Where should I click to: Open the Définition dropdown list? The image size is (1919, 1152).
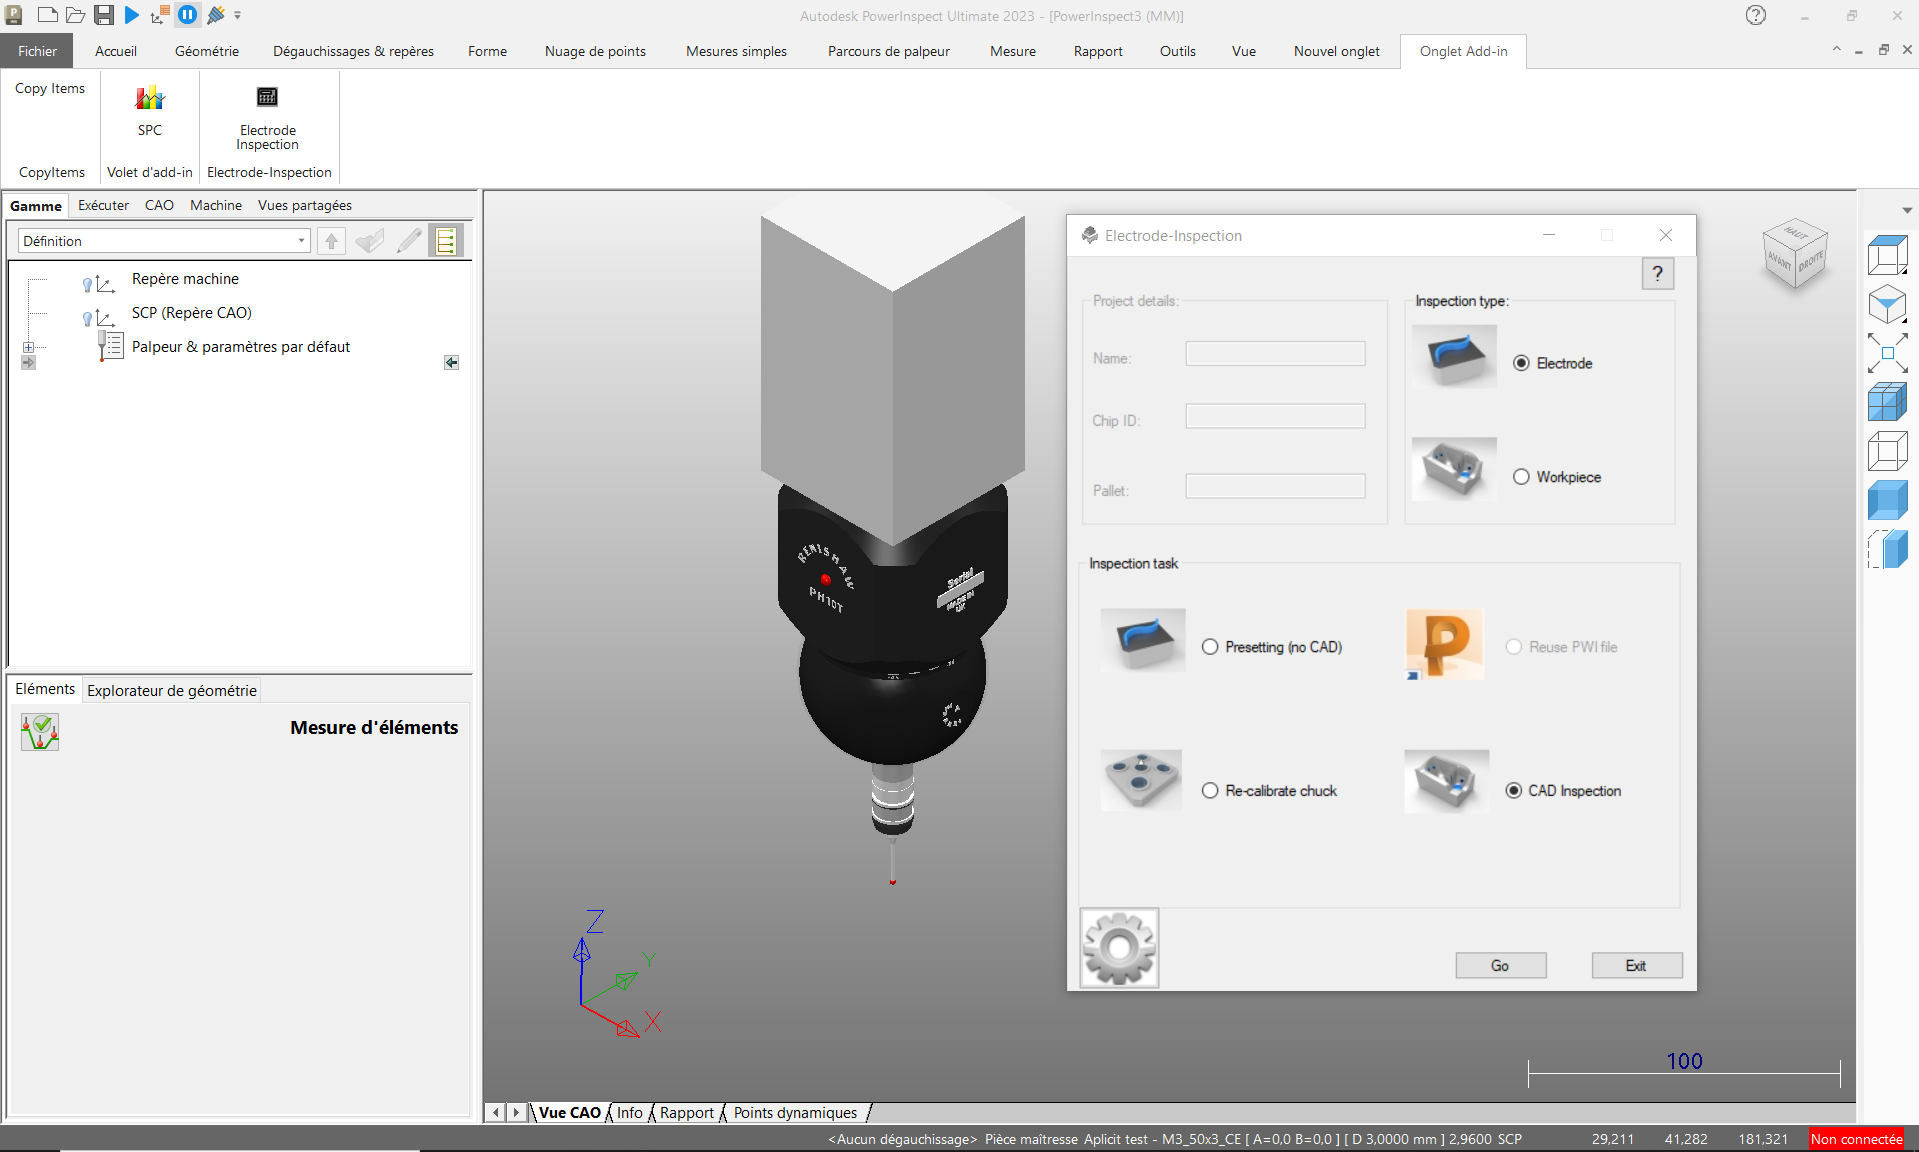(x=301, y=241)
